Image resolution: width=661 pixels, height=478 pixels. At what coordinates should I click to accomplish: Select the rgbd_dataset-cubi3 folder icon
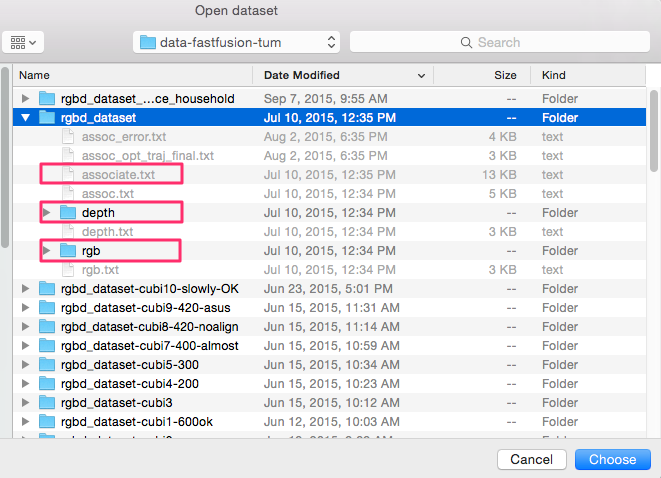click(x=47, y=403)
